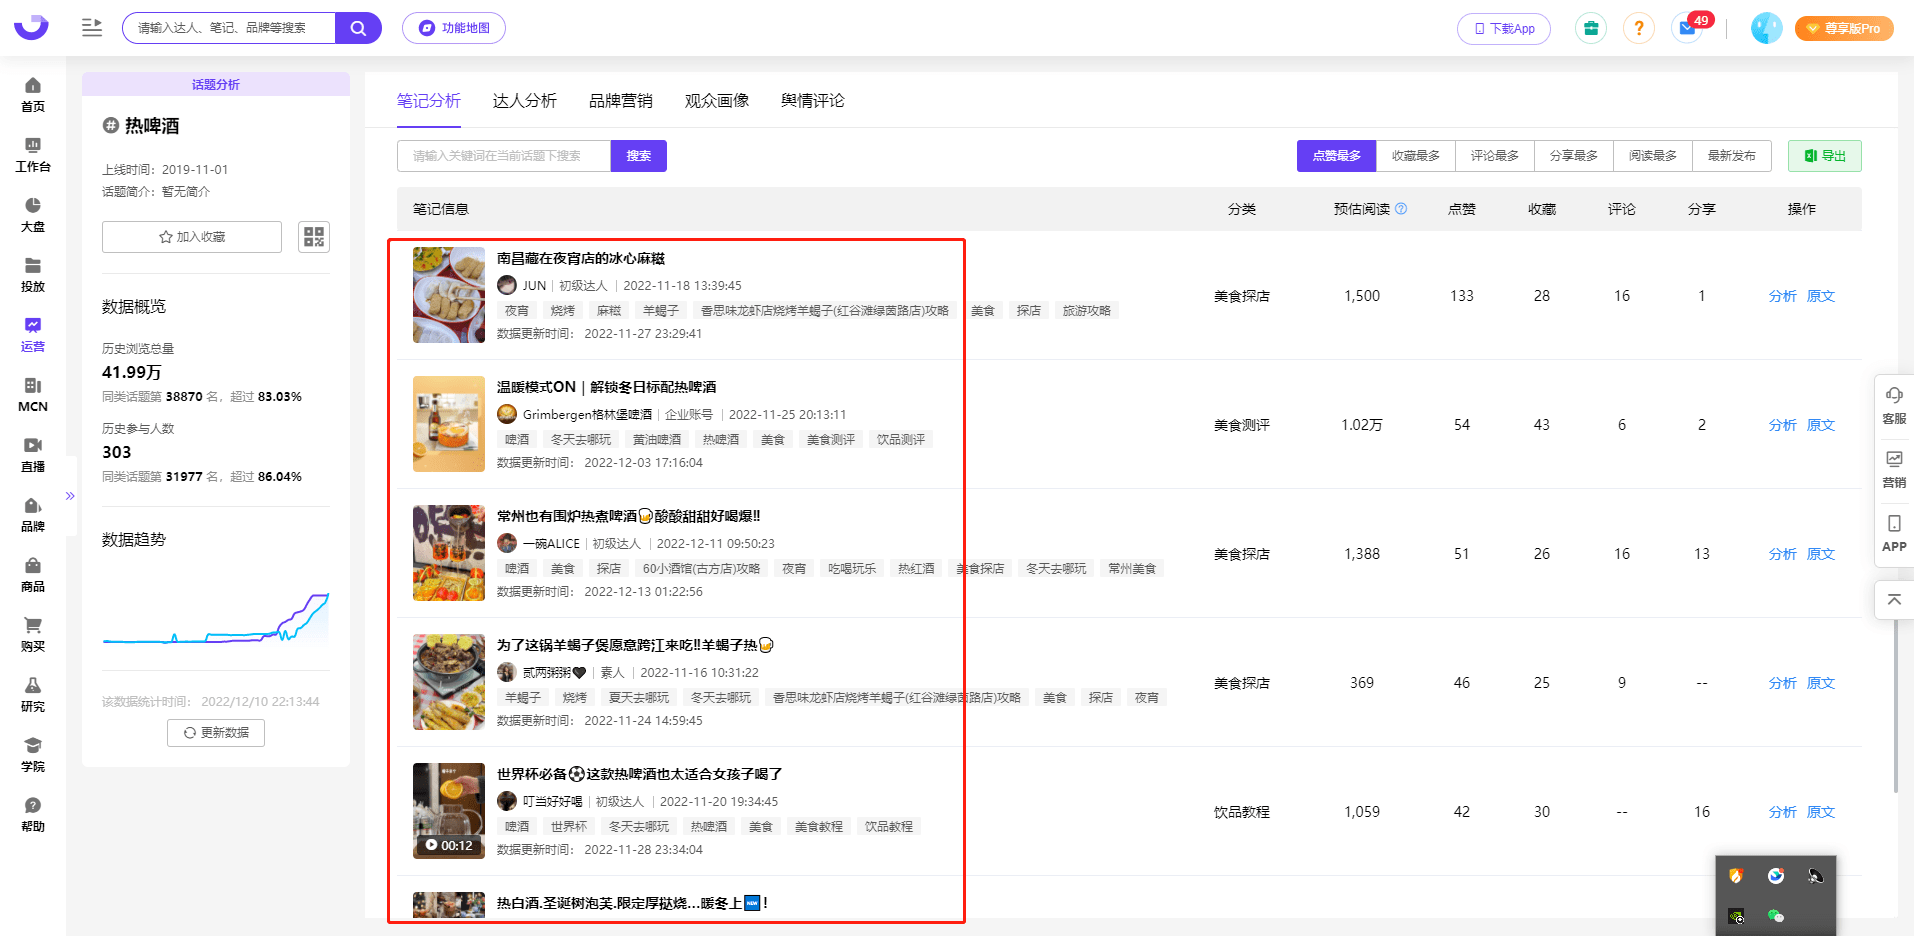Switch to 笔记分析 tab
Image resolution: width=1914 pixels, height=936 pixels.
[x=429, y=101]
